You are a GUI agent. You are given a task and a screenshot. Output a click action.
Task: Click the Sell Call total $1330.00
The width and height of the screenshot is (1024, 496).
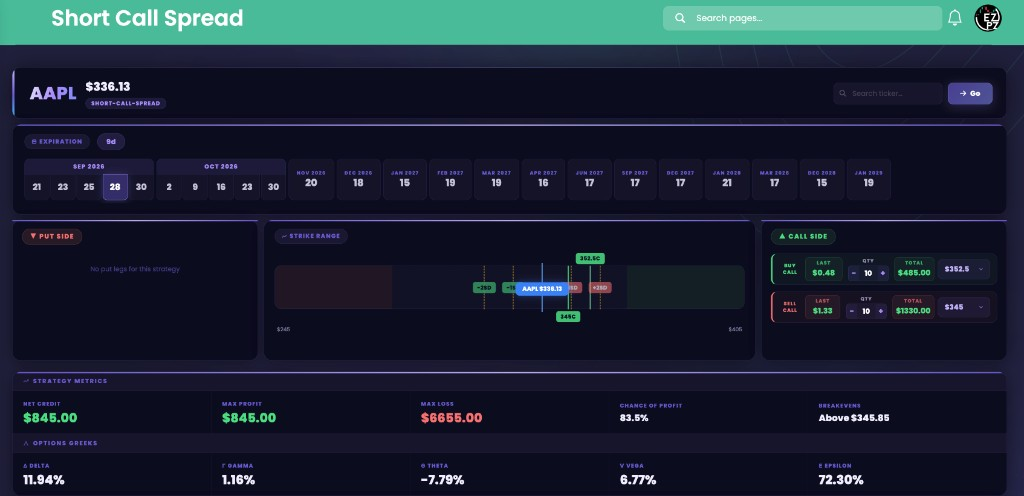912,311
